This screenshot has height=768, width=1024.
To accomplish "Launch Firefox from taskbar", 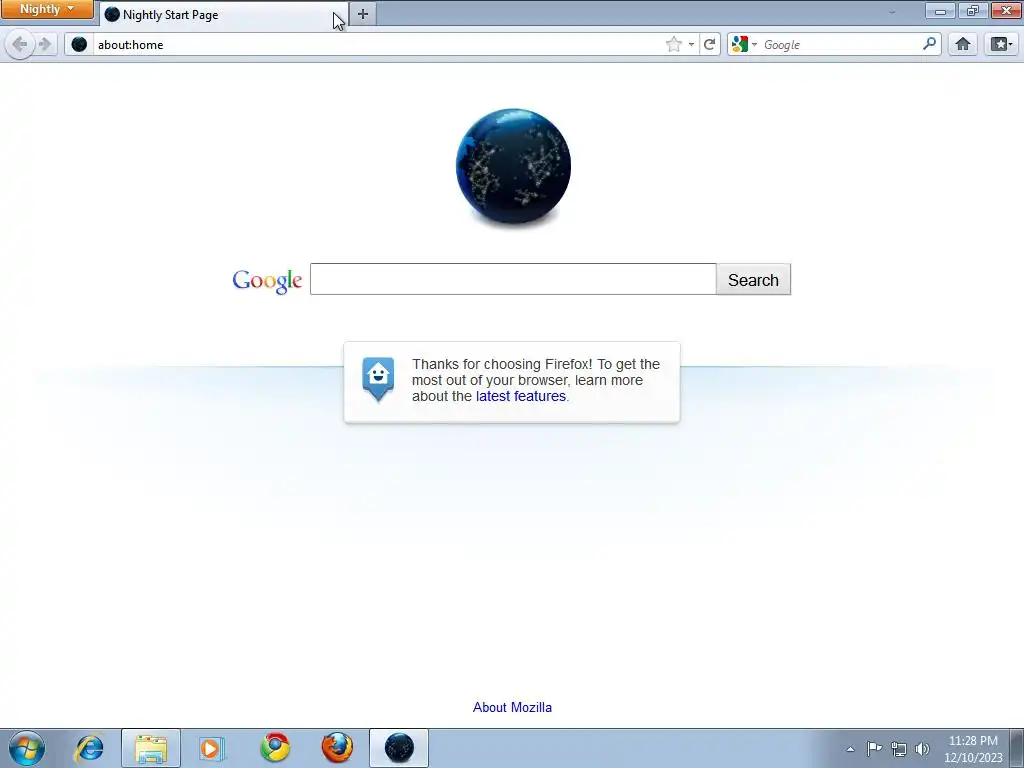I will [337, 748].
